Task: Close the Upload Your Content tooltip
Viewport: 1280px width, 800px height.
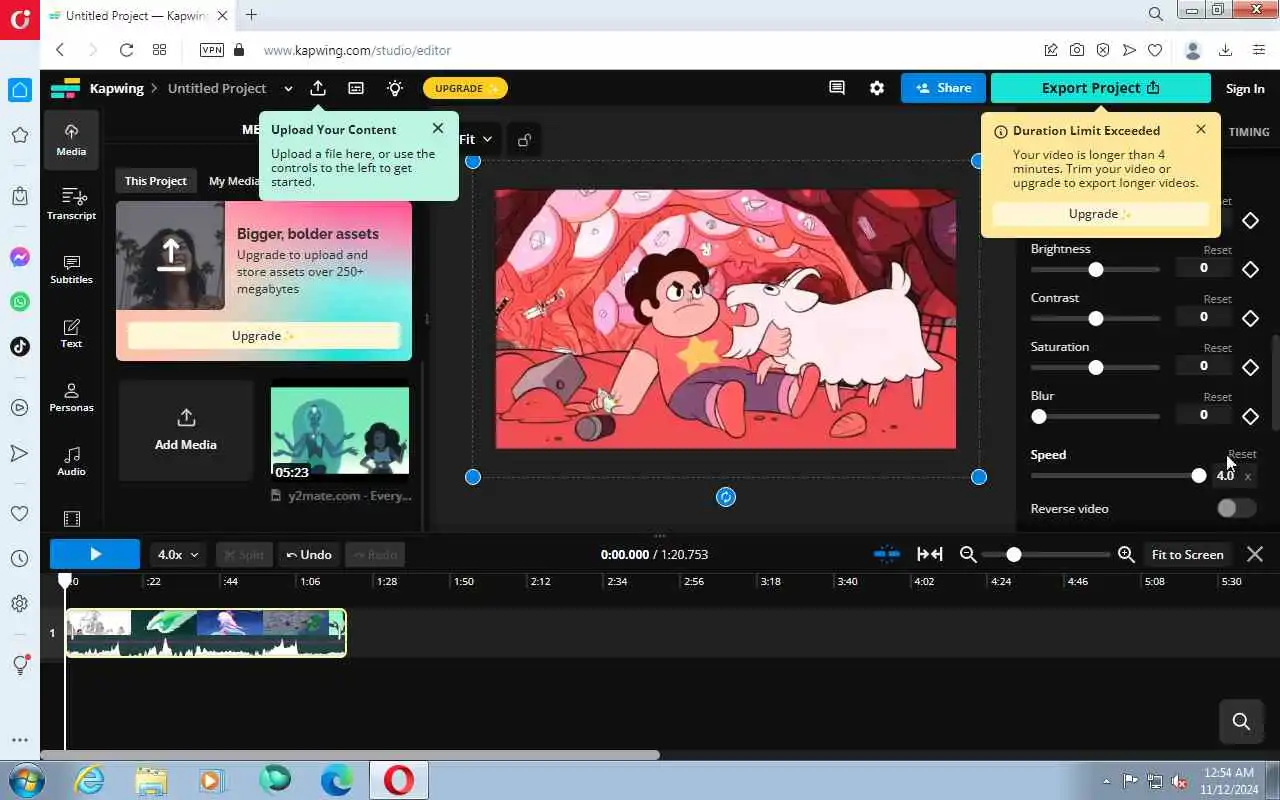Action: click(438, 128)
